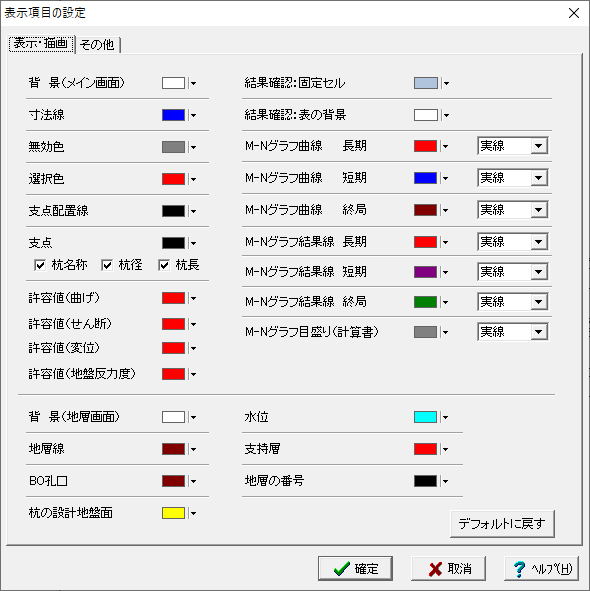This screenshot has height=591, width=590.
Task: Click the 取消 button with red X
Action: pos(448,568)
